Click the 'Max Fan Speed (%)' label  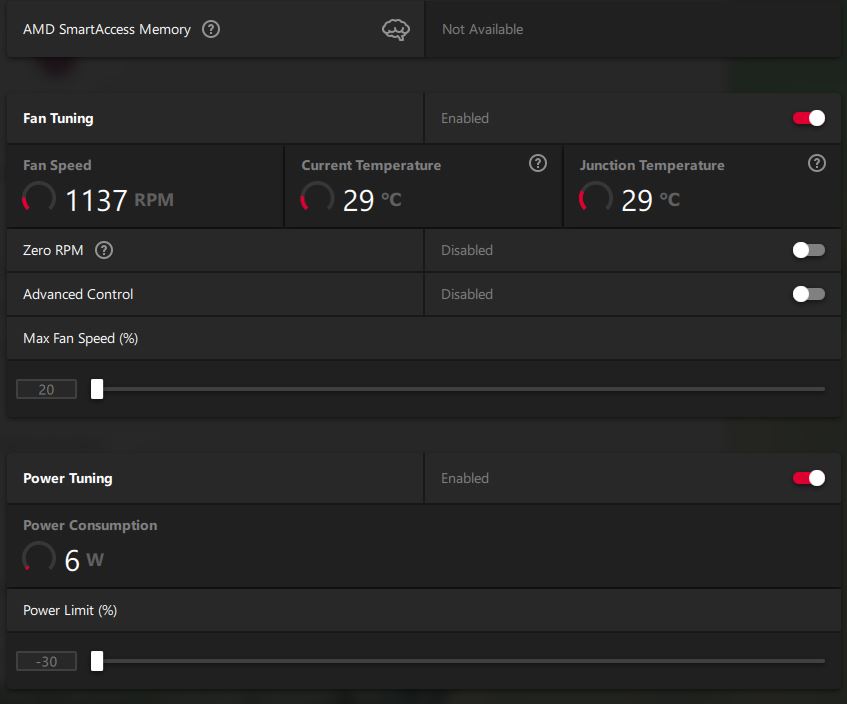coord(80,338)
